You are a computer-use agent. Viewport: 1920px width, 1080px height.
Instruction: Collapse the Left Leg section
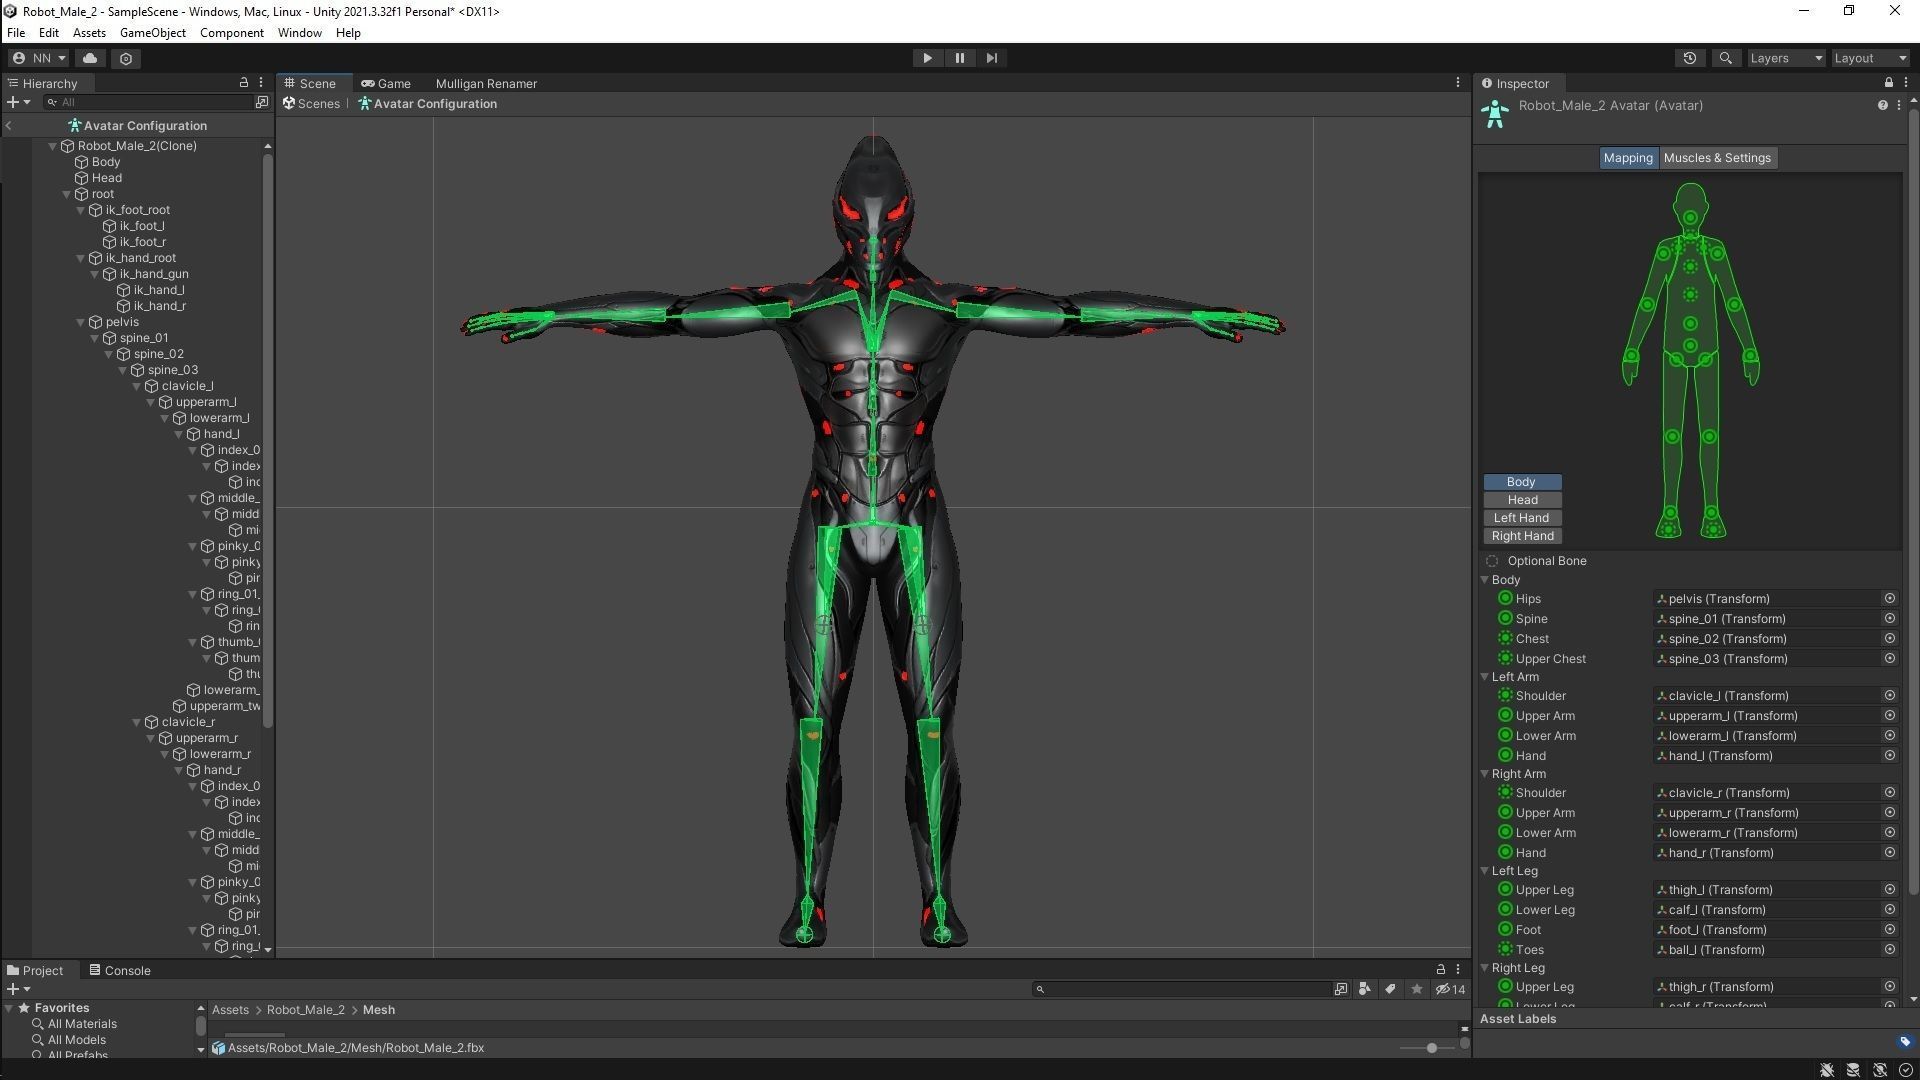point(1485,871)
